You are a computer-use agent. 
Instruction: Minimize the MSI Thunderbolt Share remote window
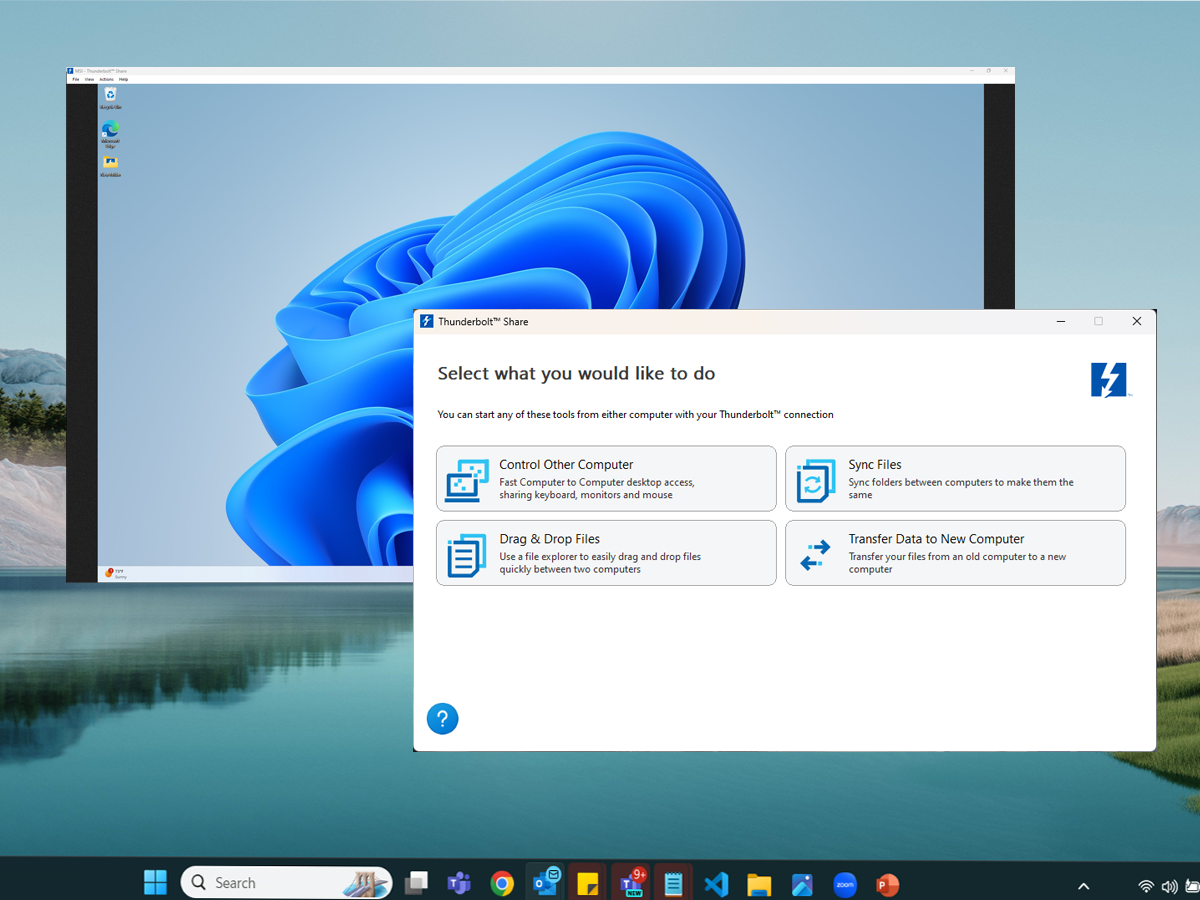972,71
